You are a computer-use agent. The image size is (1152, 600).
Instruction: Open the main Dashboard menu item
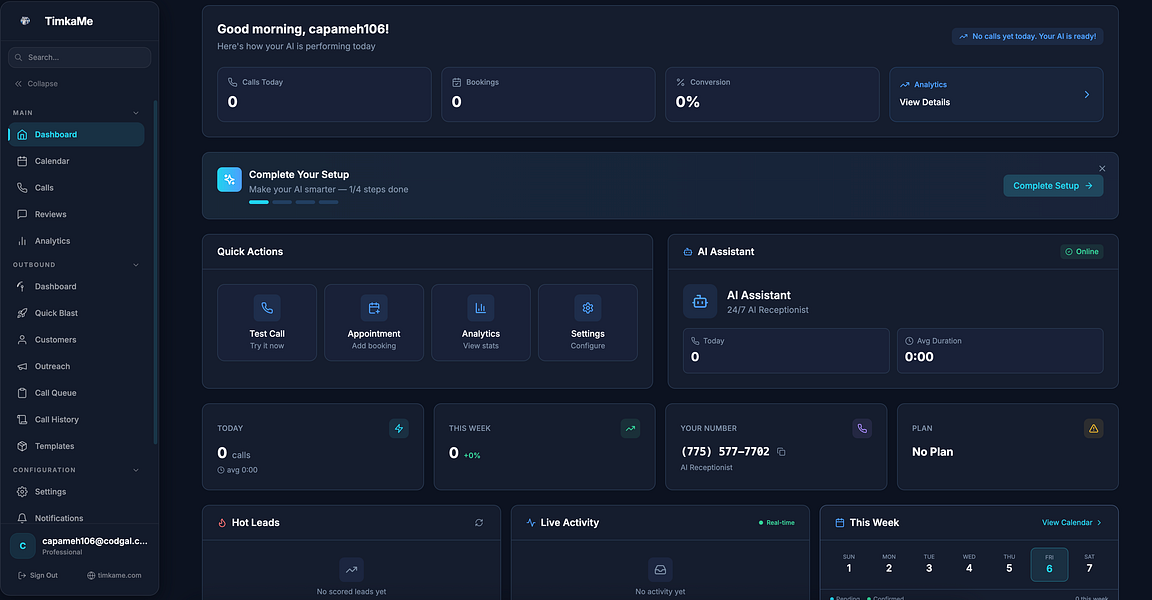[76, 134]
